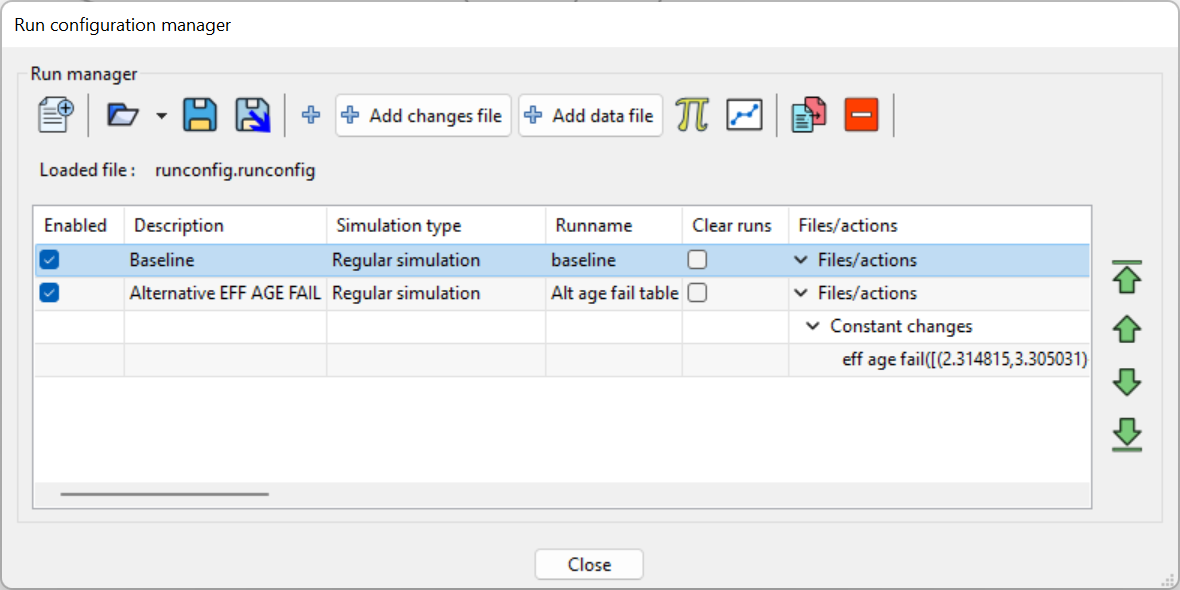Screen dimensions: 1180x590
Task: Move the selected run to the top
Action: [1126, 277]
